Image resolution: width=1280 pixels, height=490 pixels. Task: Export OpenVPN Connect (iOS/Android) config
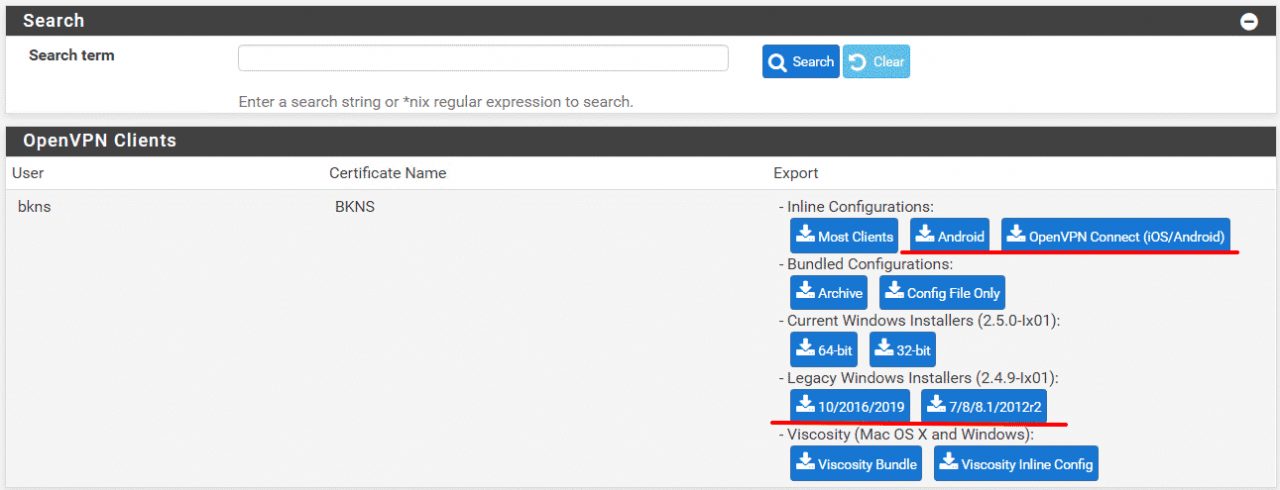point(1115,236)
